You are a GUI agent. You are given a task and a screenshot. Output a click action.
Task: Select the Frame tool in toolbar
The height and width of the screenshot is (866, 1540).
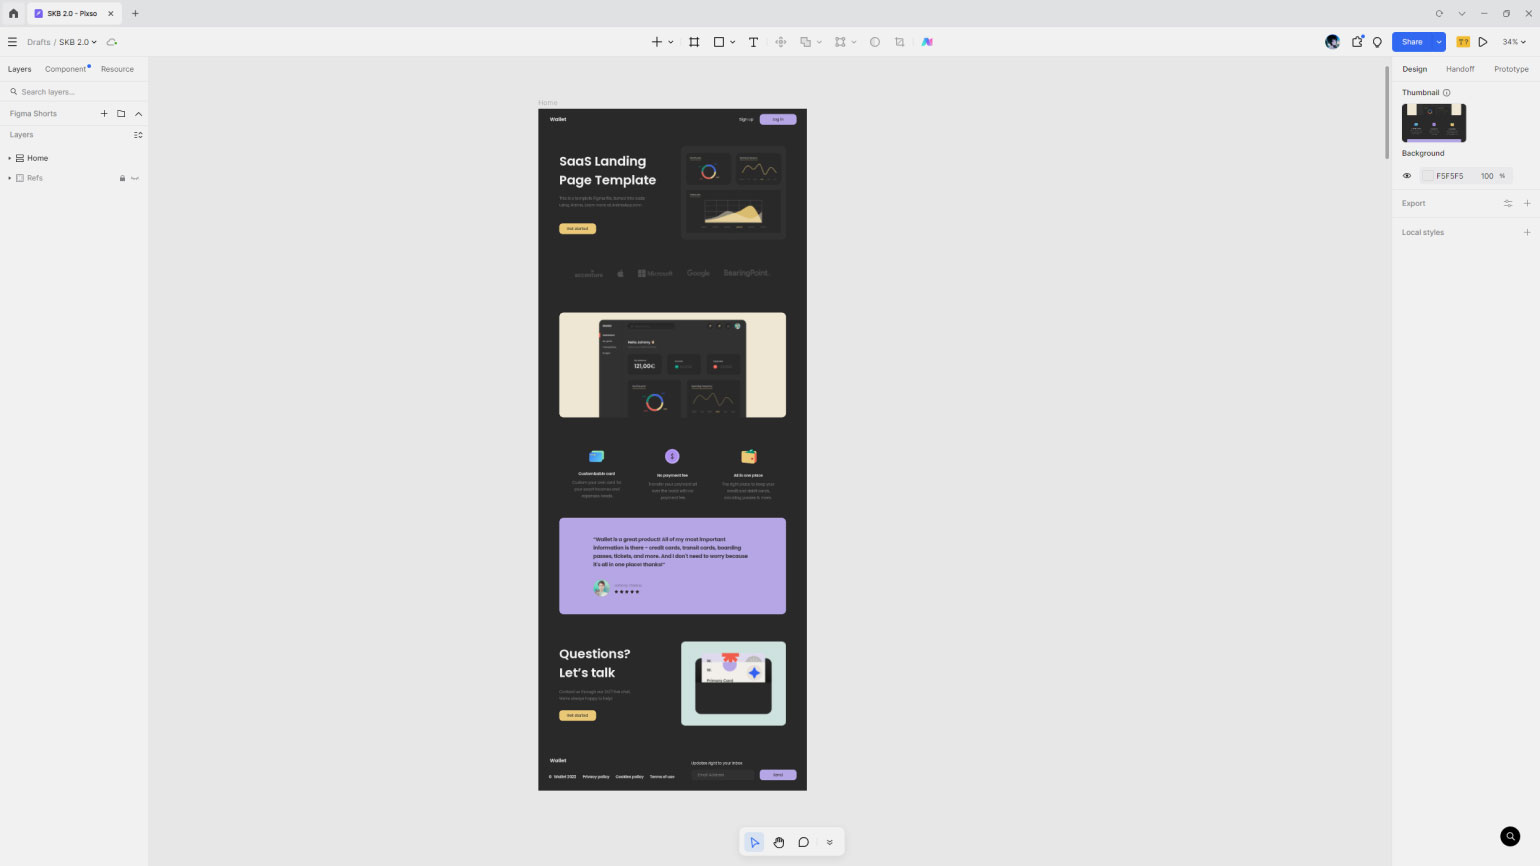[694, 42]
